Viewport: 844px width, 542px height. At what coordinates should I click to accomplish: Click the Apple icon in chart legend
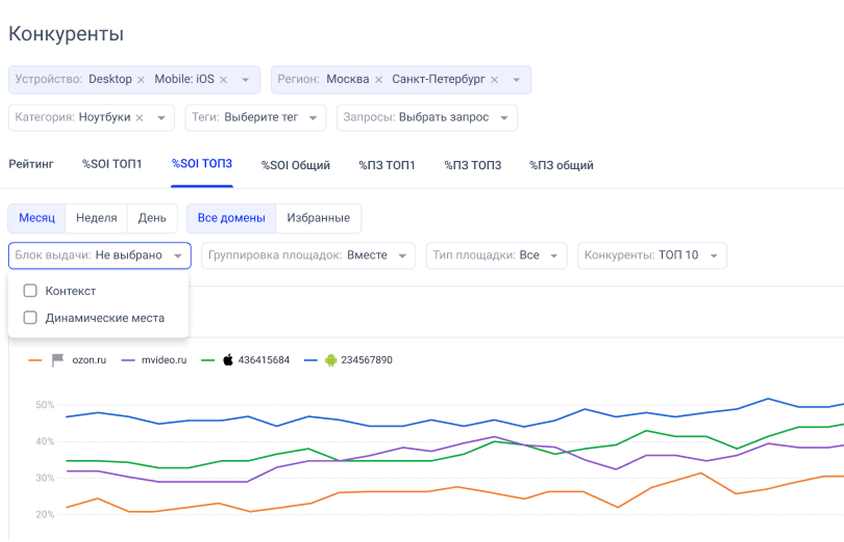click(x=228, y=360)
